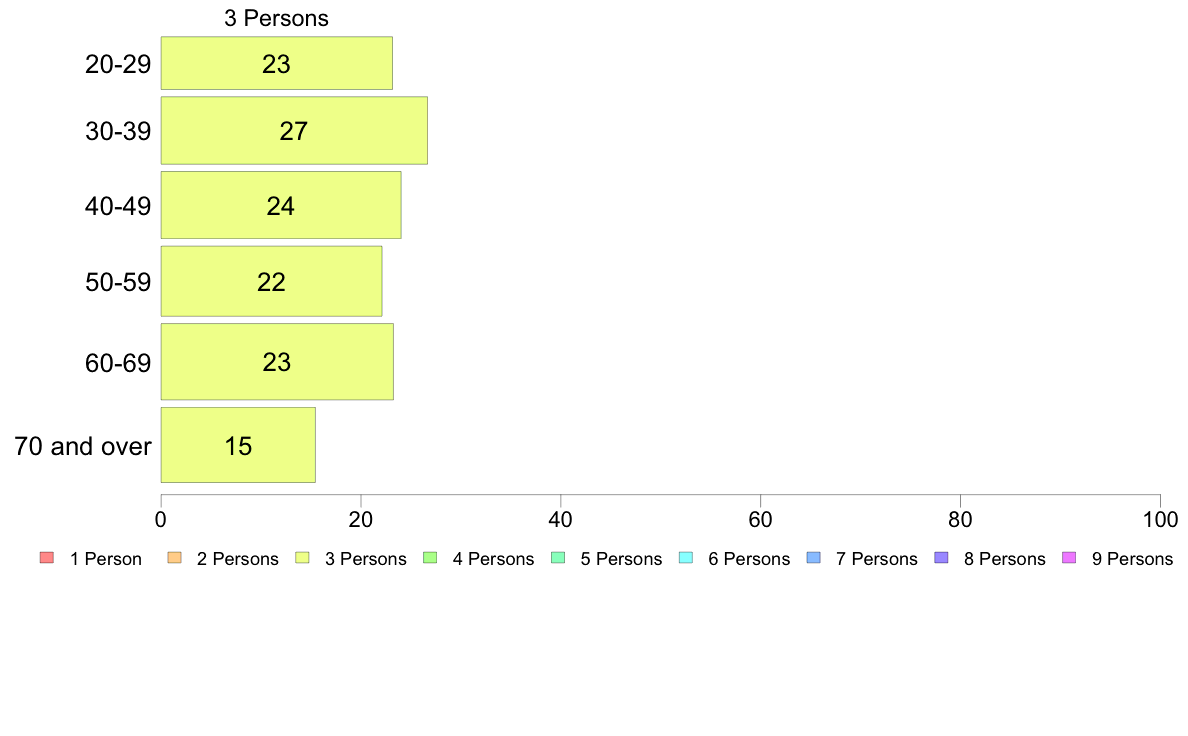The height and width of the screenshot is (736, 1188).
Task: Select the 70 and over bar
Action: (238, 445)
